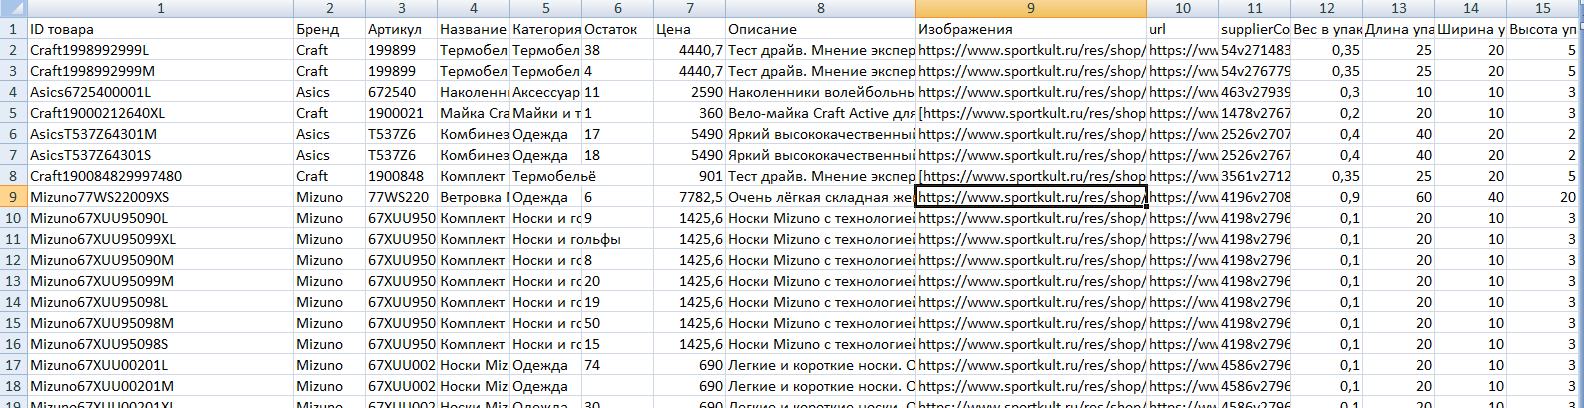Select the 'Носки и гольфы' category cell
This screenshot has height=408, width=1584.
566,239
